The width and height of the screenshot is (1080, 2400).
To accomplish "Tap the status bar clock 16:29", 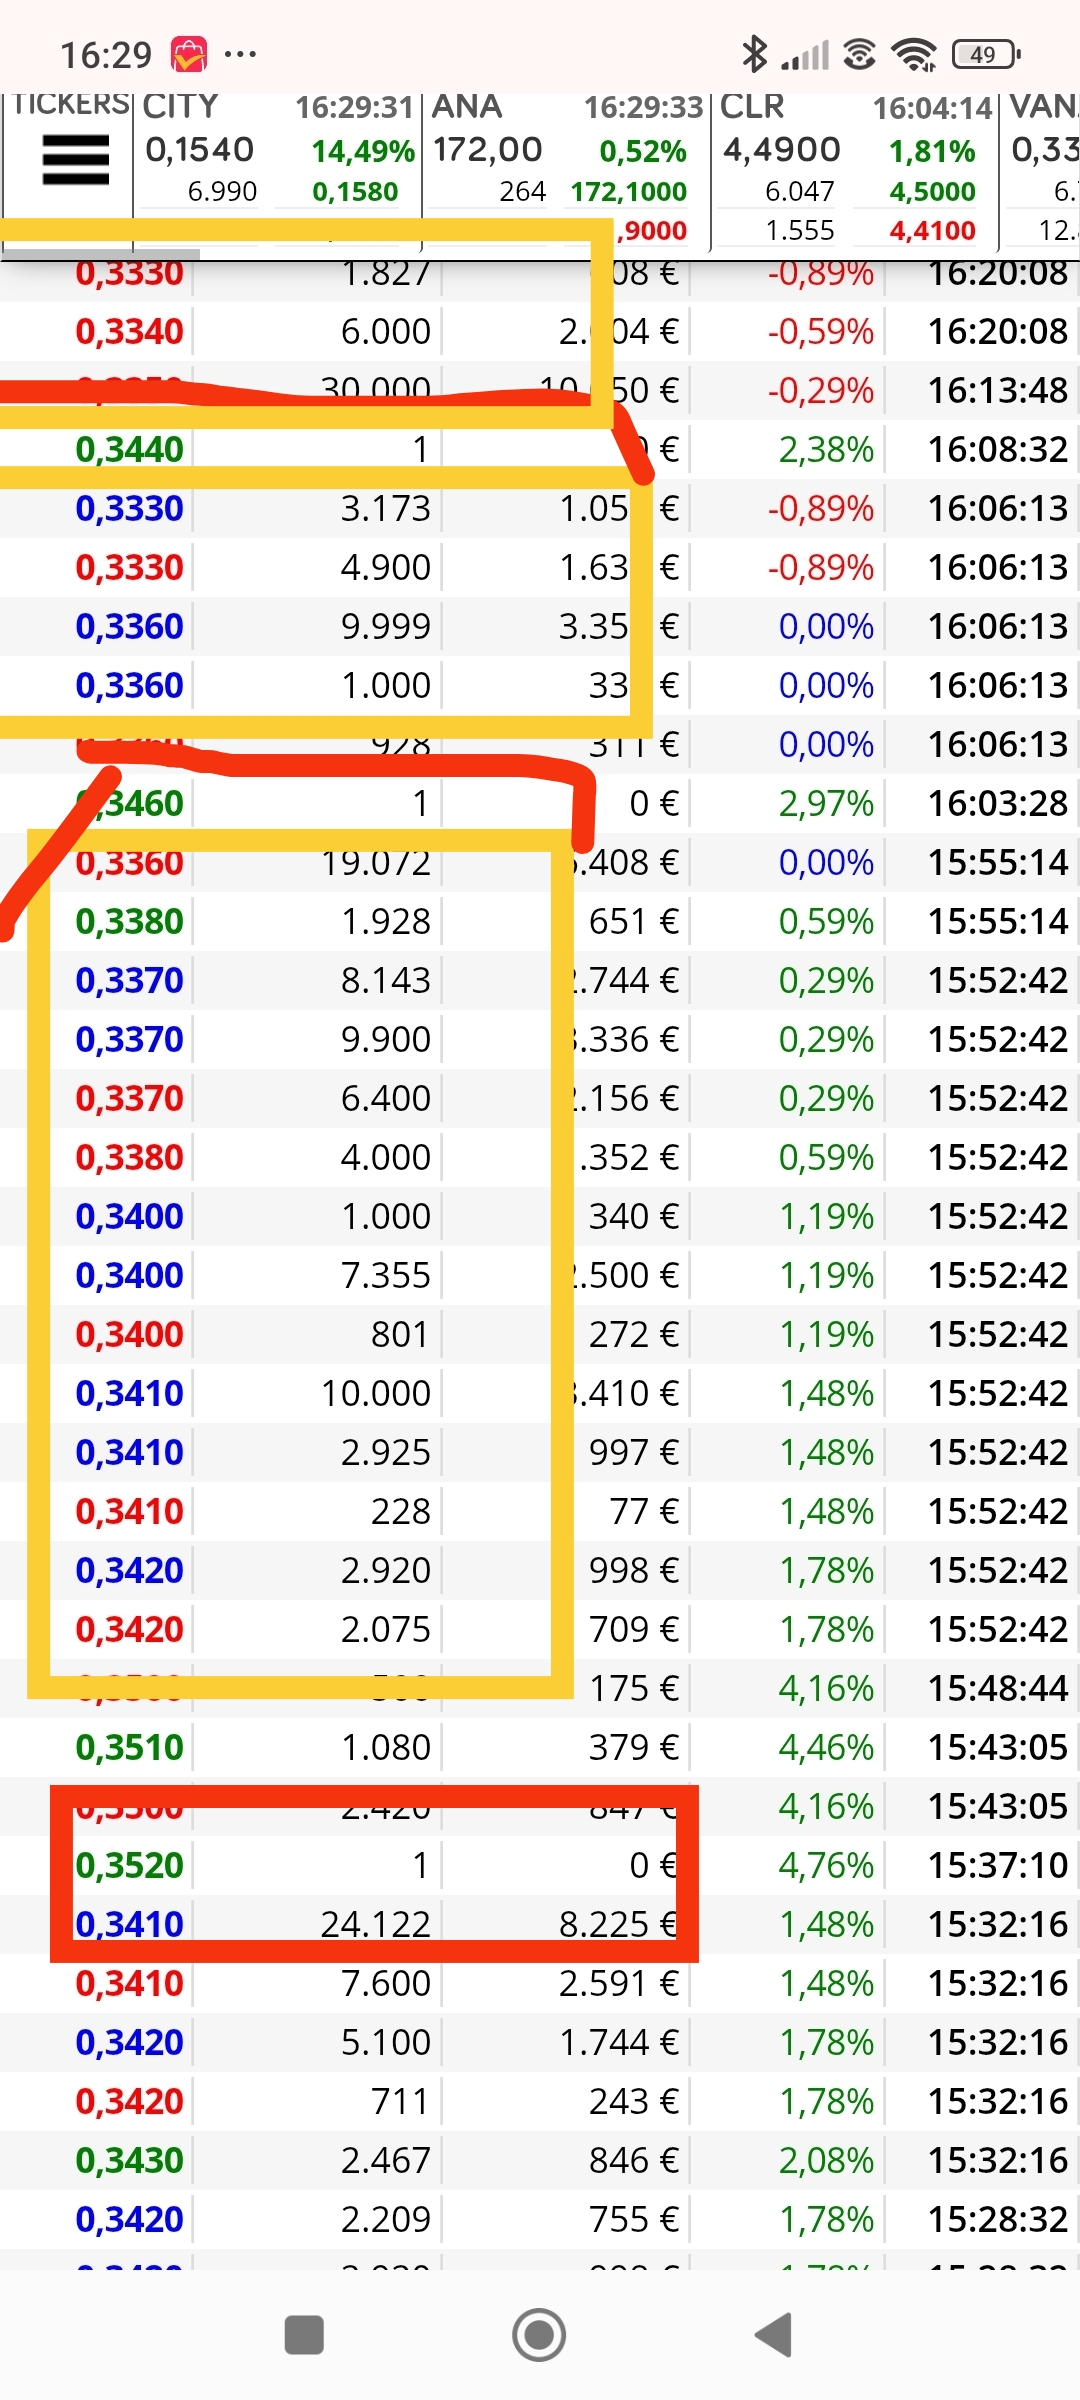I will [106, 55].
